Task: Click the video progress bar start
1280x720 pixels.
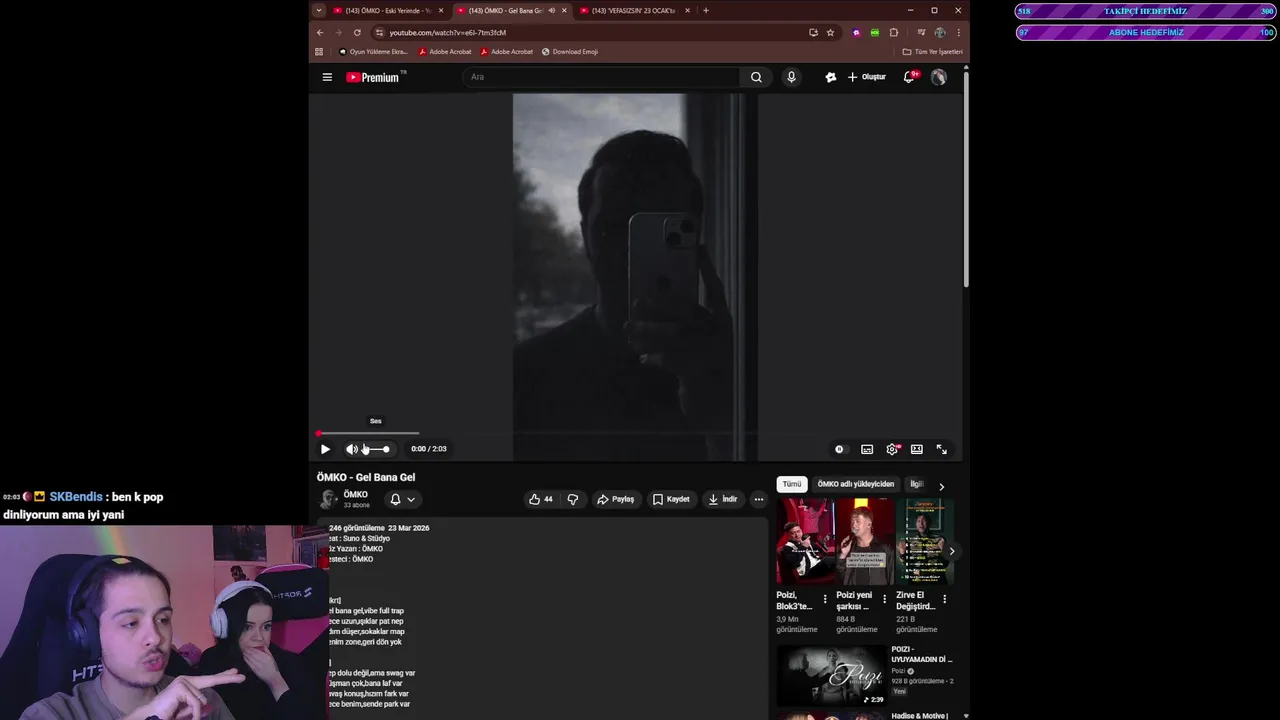Action: pos(319,434)
